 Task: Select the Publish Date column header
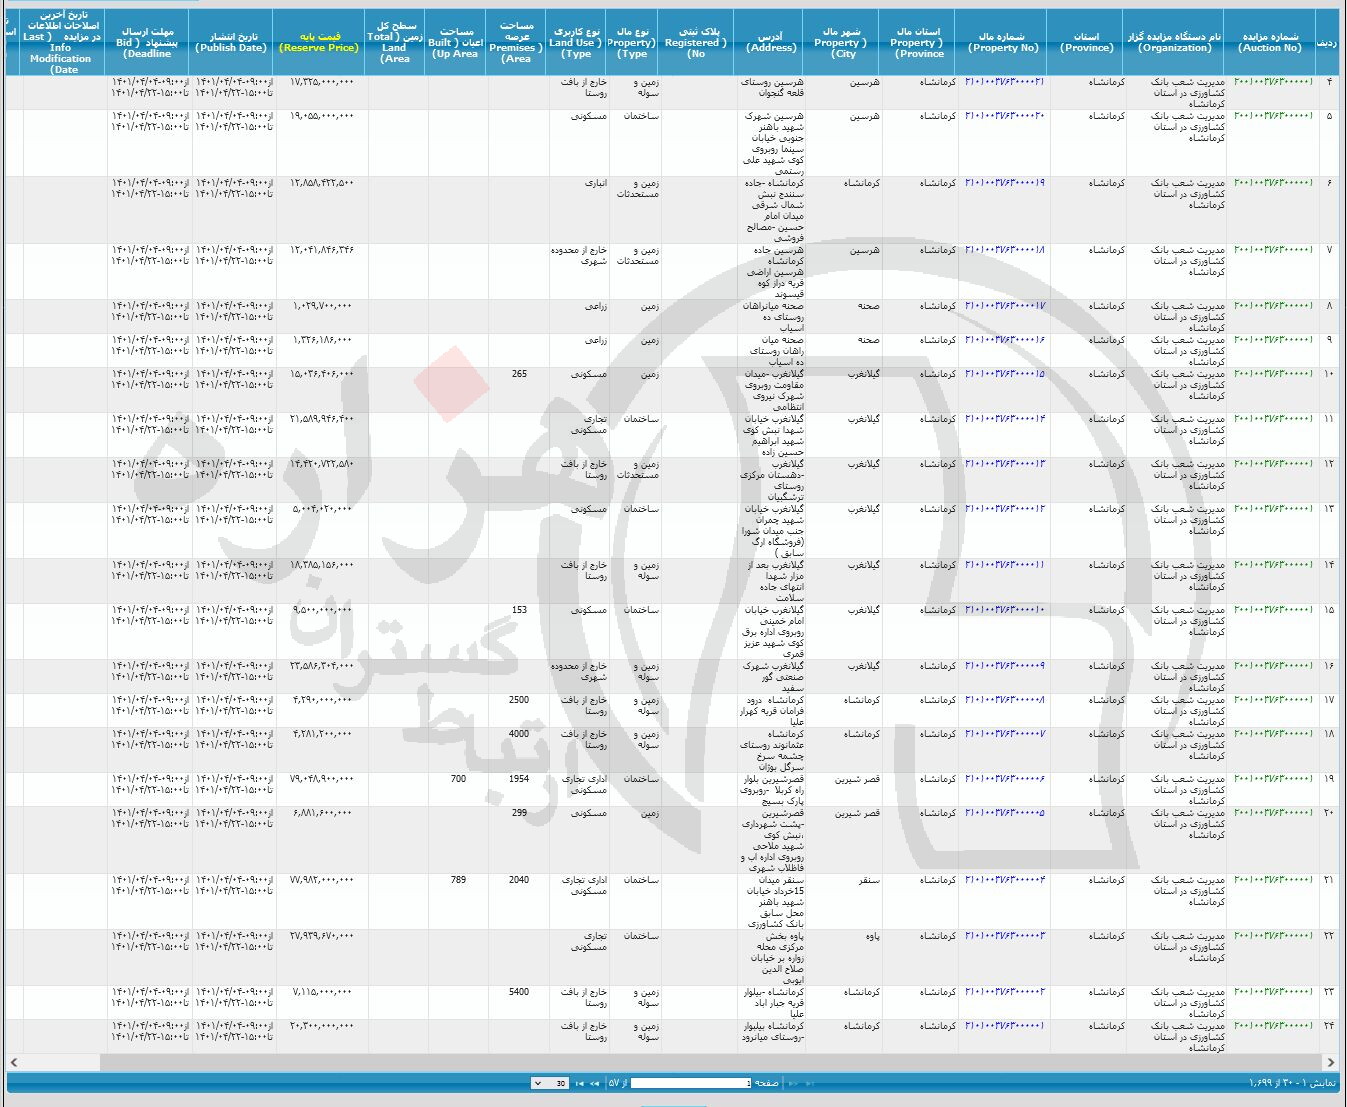pos(232,42)
